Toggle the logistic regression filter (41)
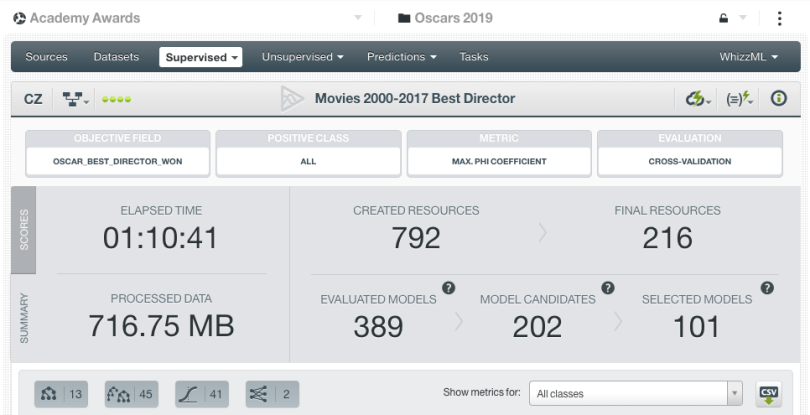Viewport: 810px width, 415px height. 202,394
